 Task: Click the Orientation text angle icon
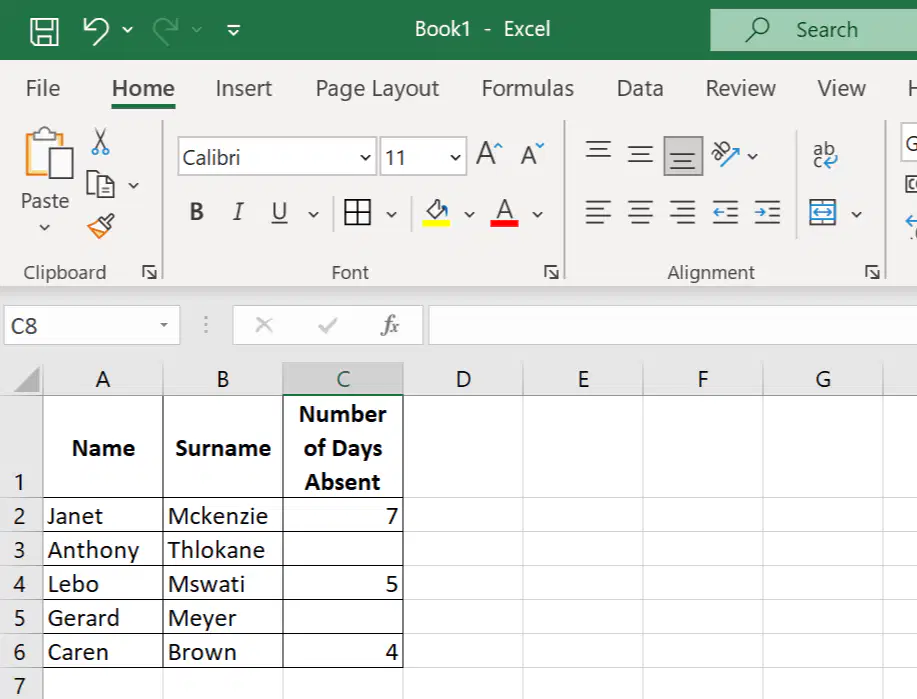[725, 154]
